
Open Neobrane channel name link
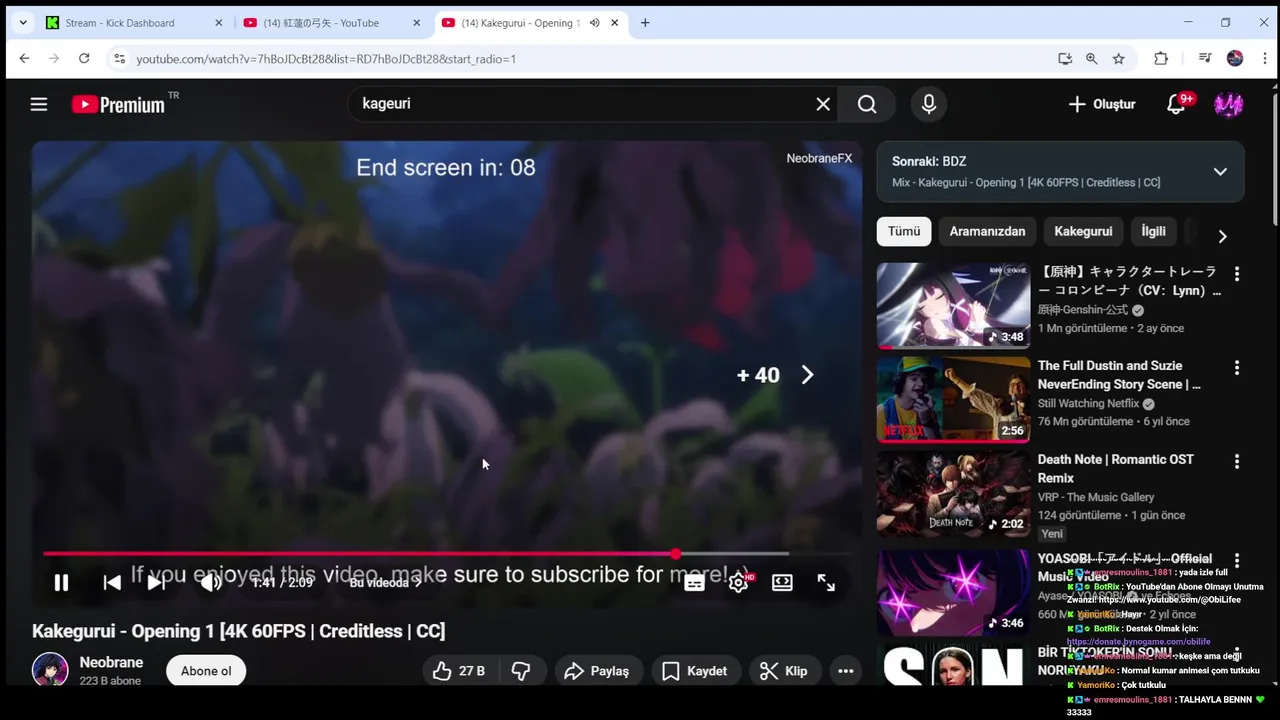(111, 662)
